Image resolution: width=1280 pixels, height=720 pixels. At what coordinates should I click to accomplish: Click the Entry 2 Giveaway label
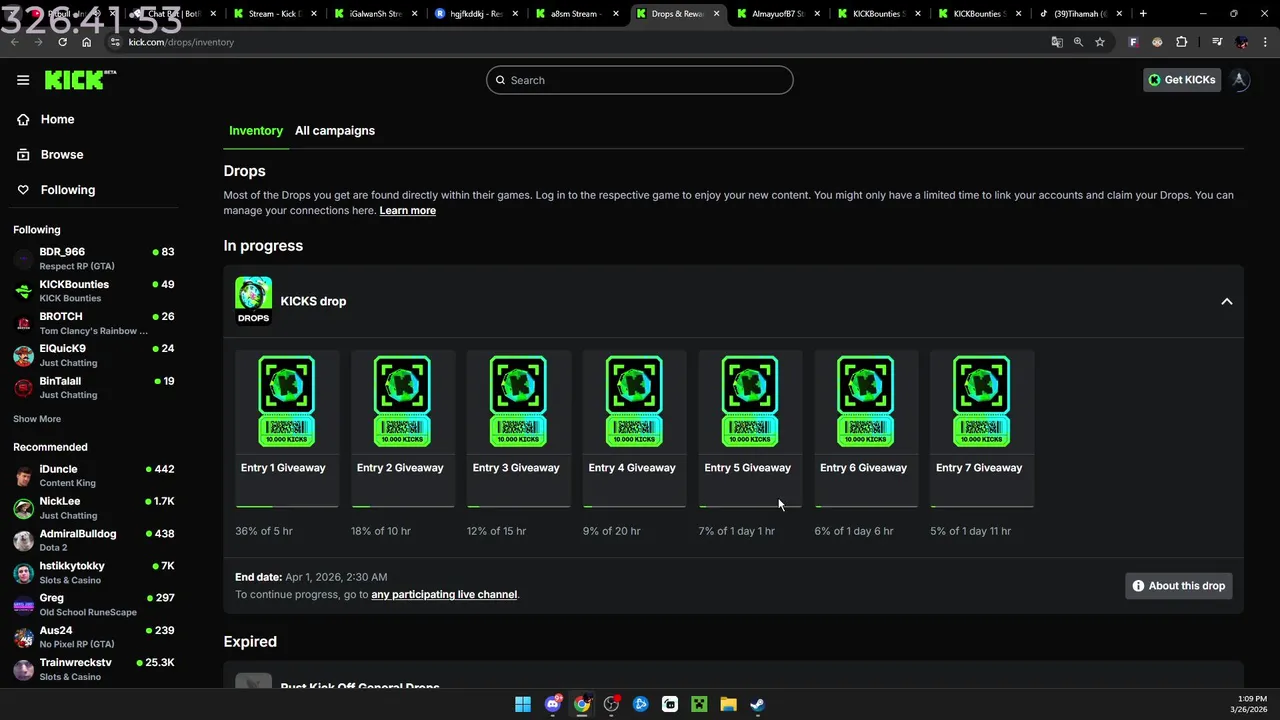[400, 468]
